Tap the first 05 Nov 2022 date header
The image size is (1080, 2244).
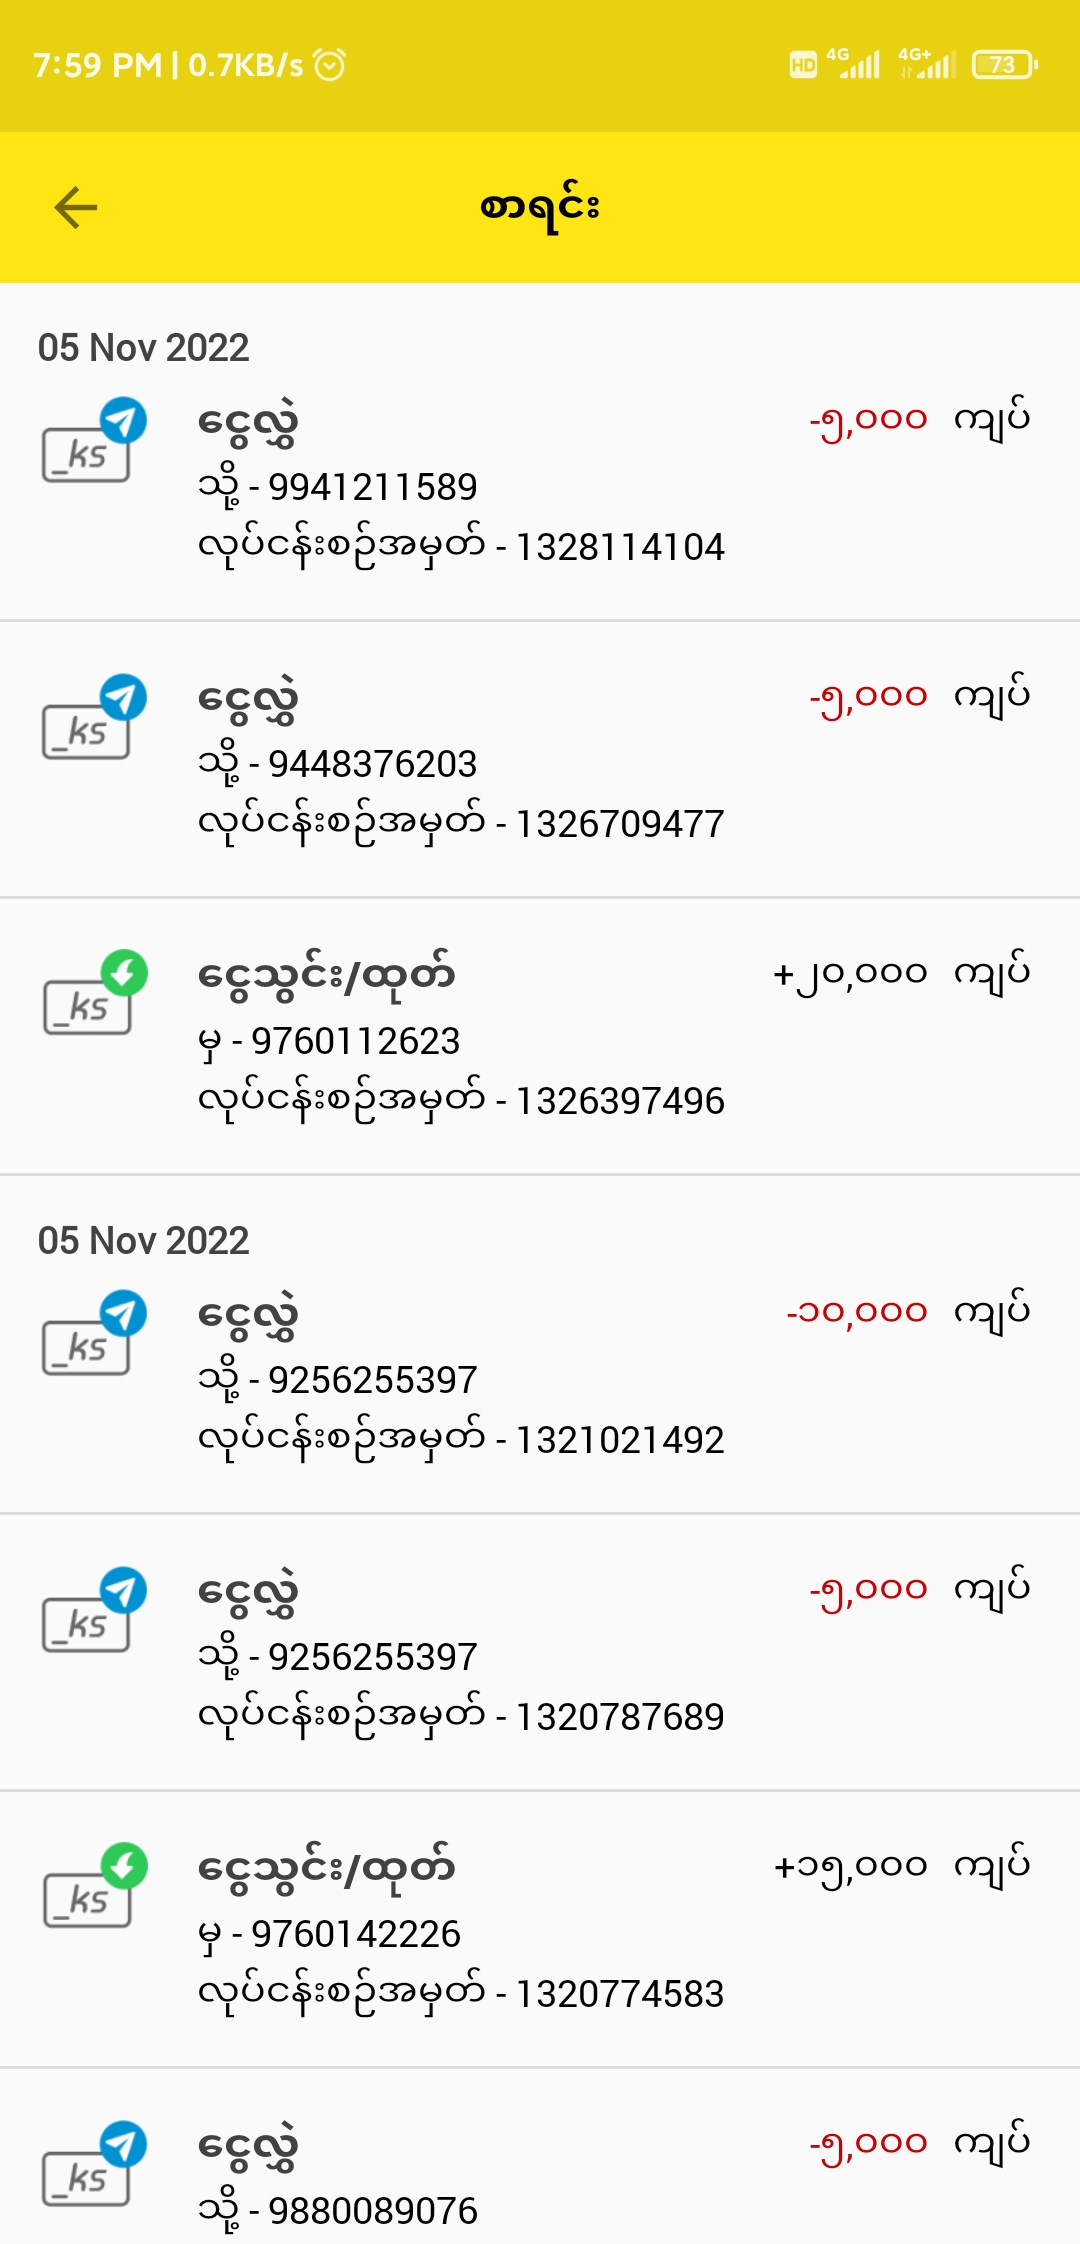144,348
